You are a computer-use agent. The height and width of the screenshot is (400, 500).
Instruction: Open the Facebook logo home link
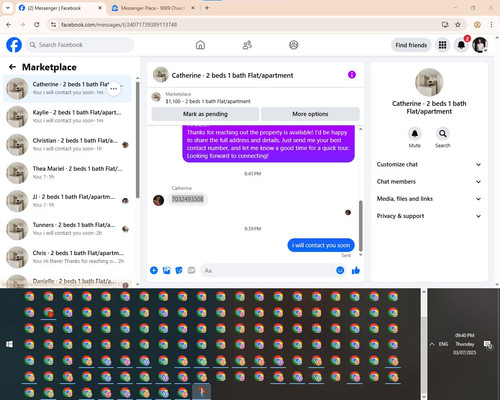14,45
